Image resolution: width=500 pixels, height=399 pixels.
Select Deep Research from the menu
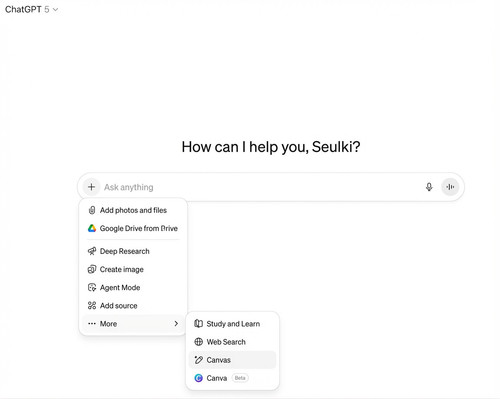click(133, 251)
